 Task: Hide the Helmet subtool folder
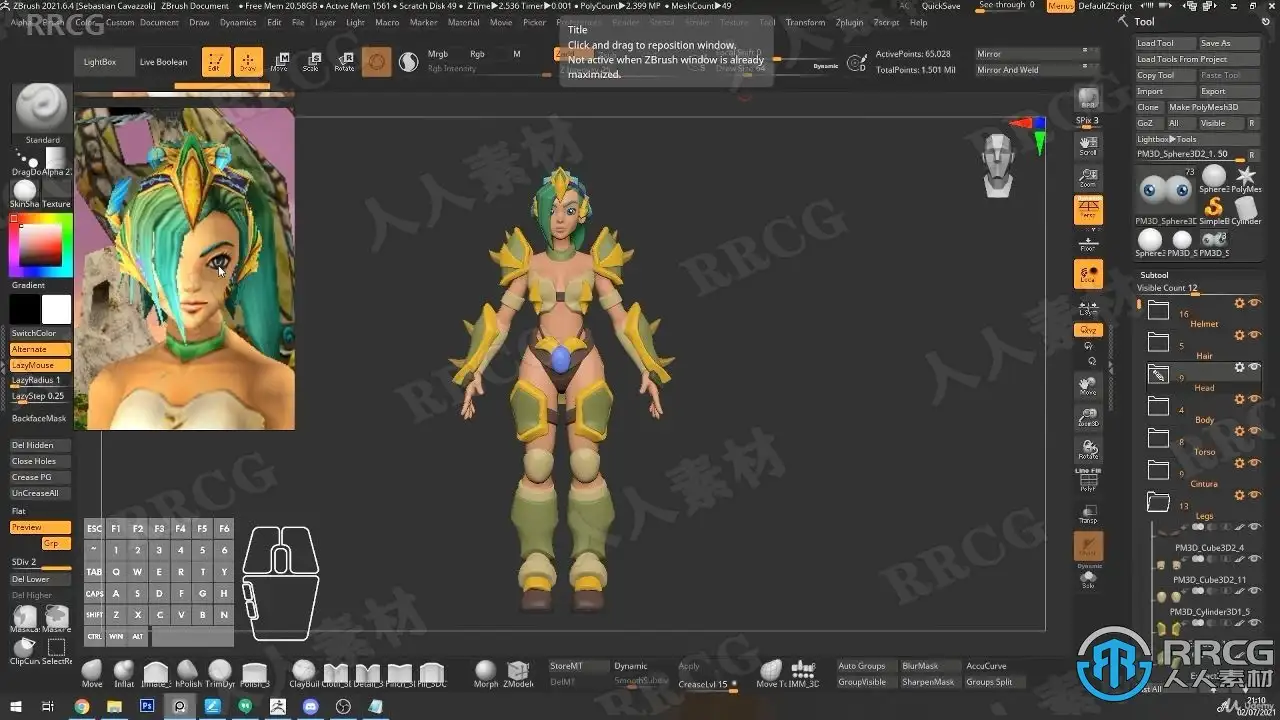coord(1254,303)
